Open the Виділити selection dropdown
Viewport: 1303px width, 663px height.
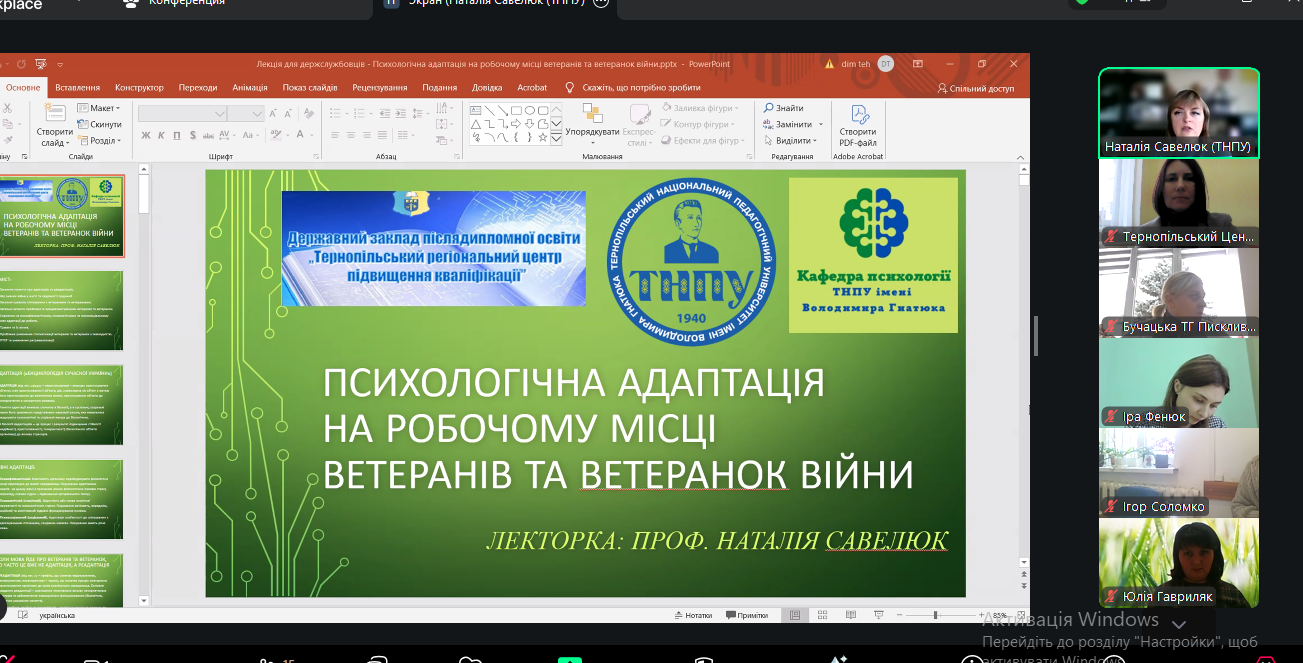coord(793,141)
